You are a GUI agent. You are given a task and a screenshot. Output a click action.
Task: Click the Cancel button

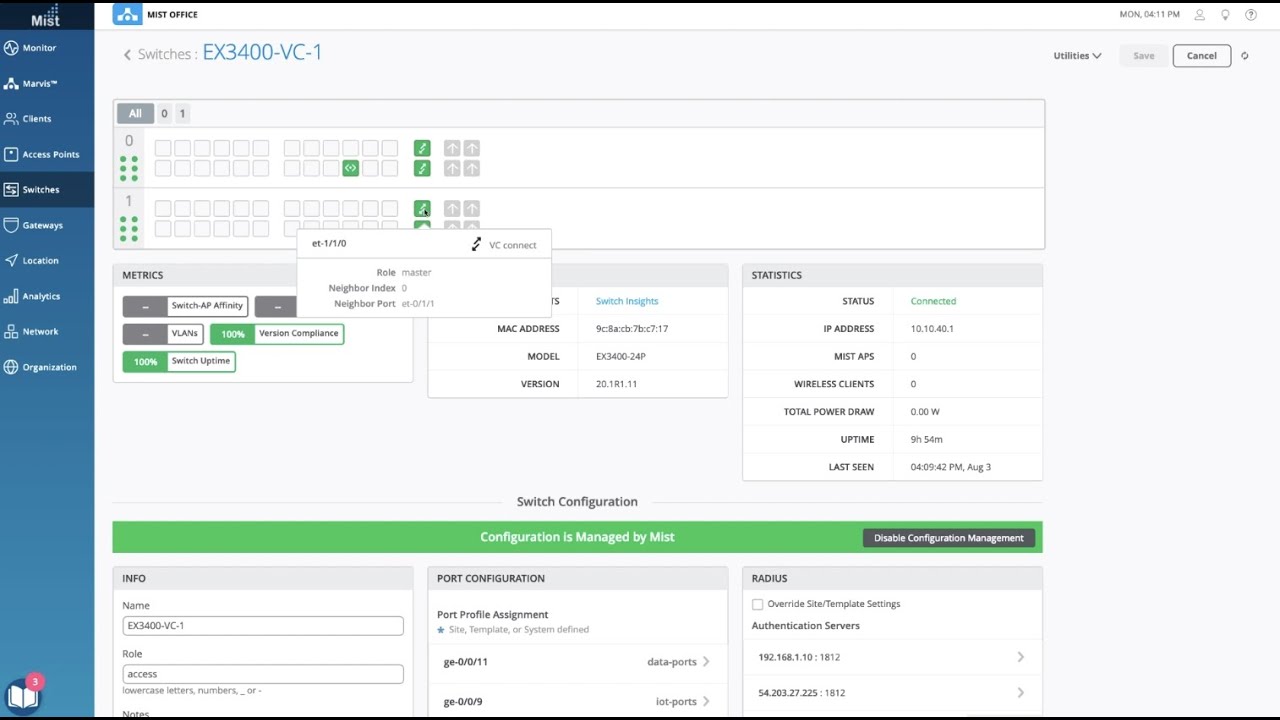point(1201,56)
